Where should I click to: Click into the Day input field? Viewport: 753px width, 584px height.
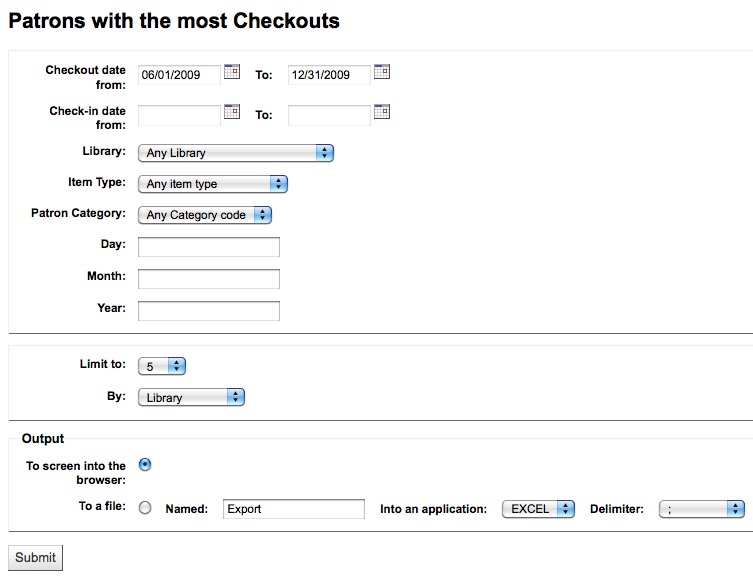[x=208, y=247]
